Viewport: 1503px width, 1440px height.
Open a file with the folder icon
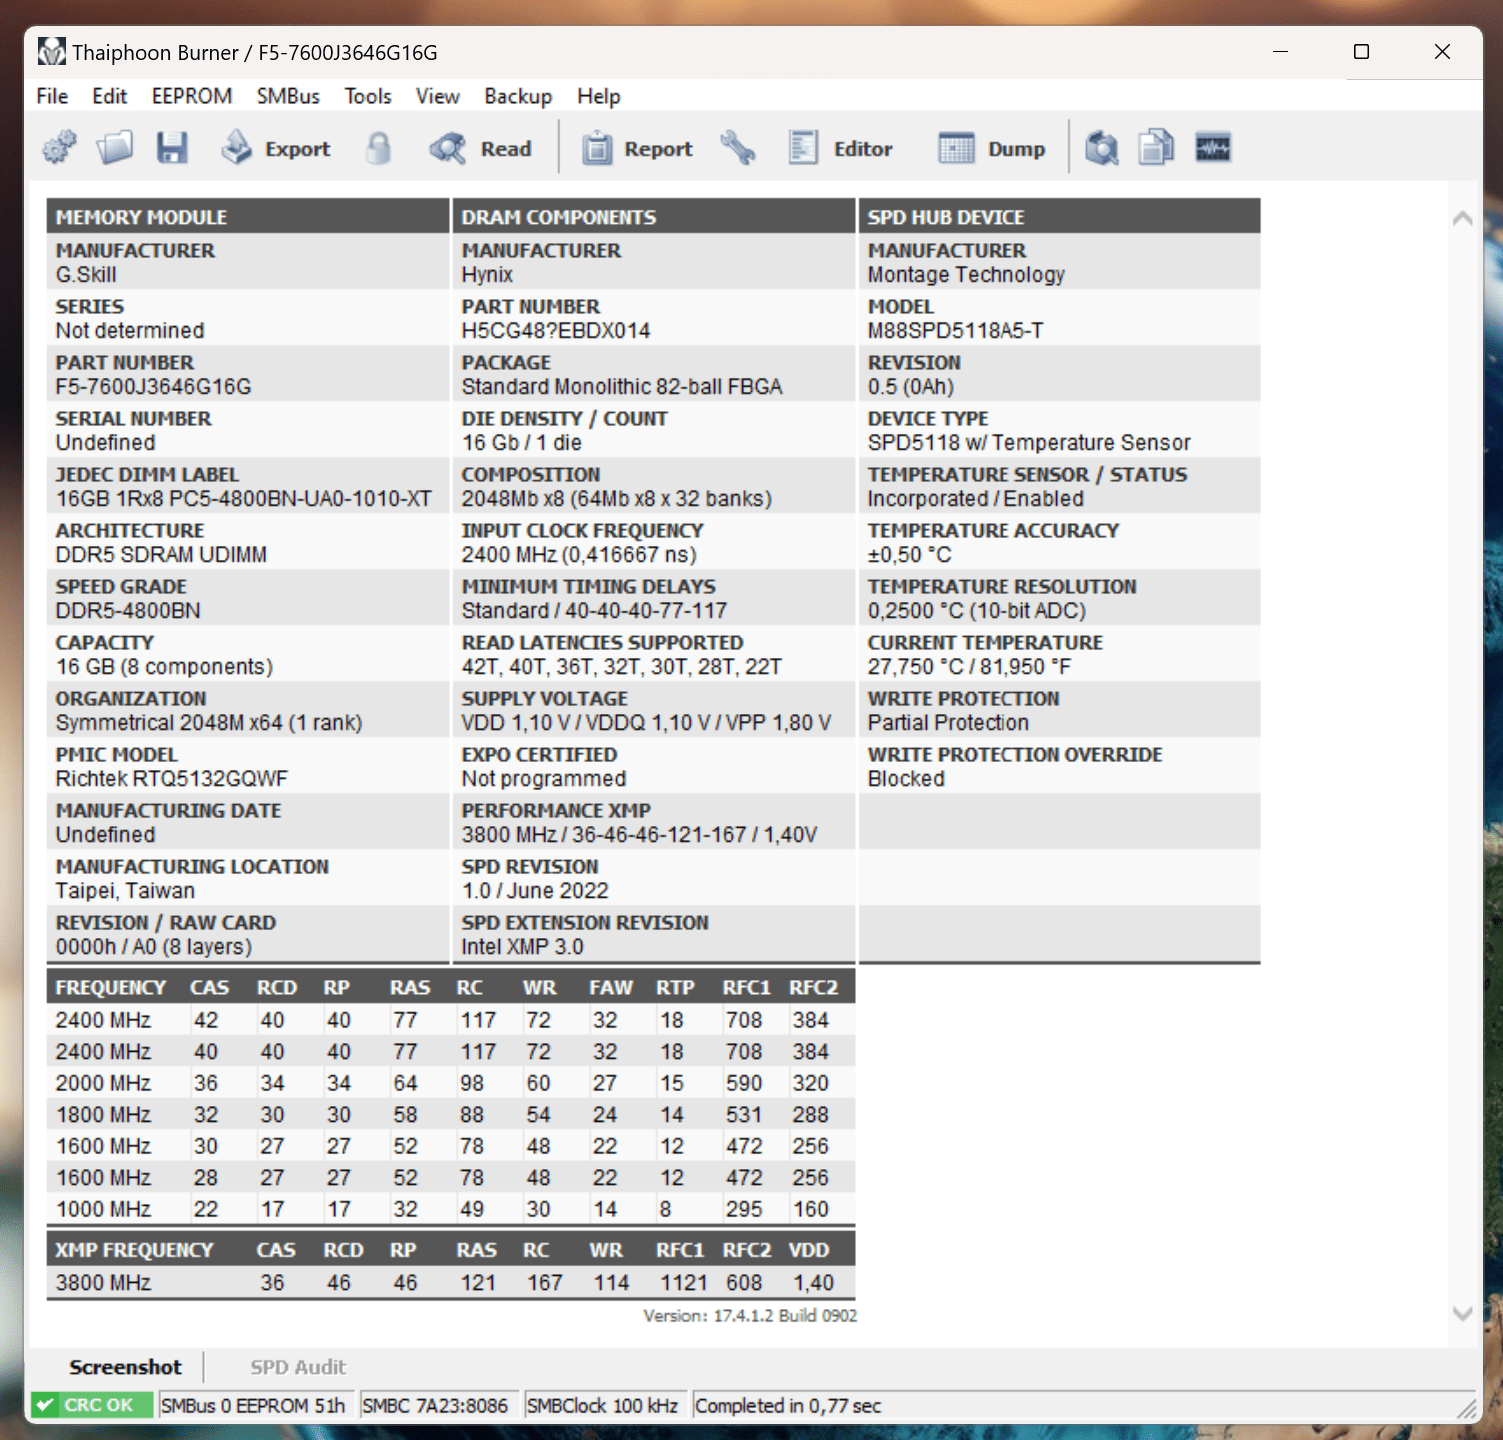pos(114,148)
